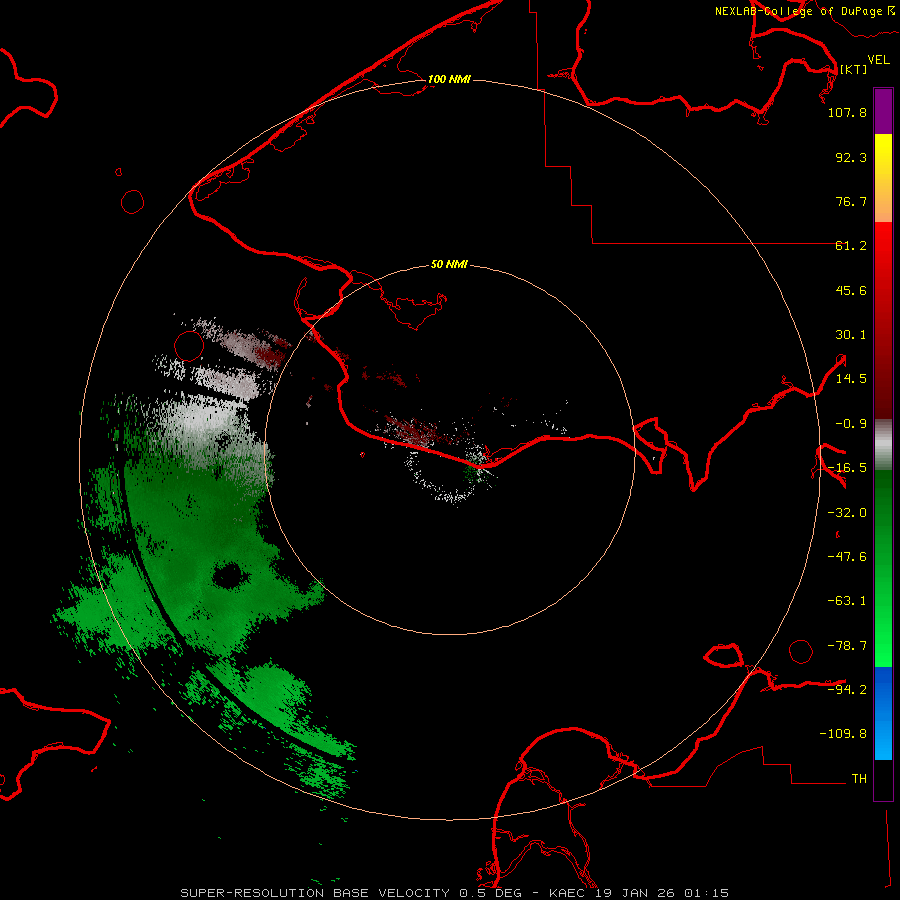Click the 92.3 scale value
The image size is (900, 900).
[851, 157]
